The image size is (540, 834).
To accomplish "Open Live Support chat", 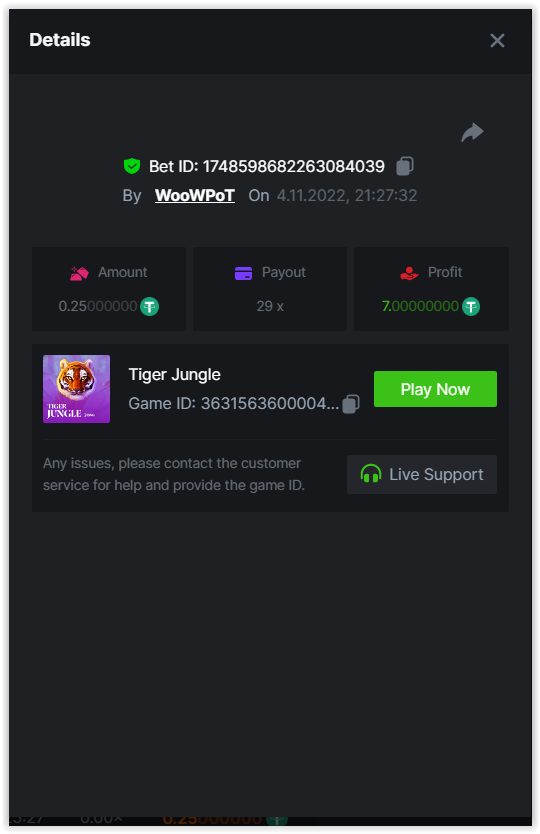I will click(422, 474).
